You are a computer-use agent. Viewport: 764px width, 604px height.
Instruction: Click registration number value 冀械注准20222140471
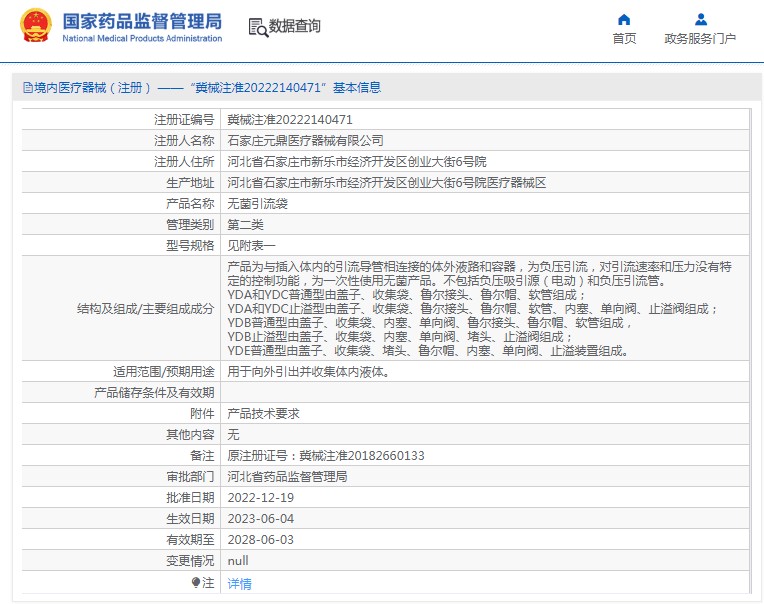[x=289, y=119]
